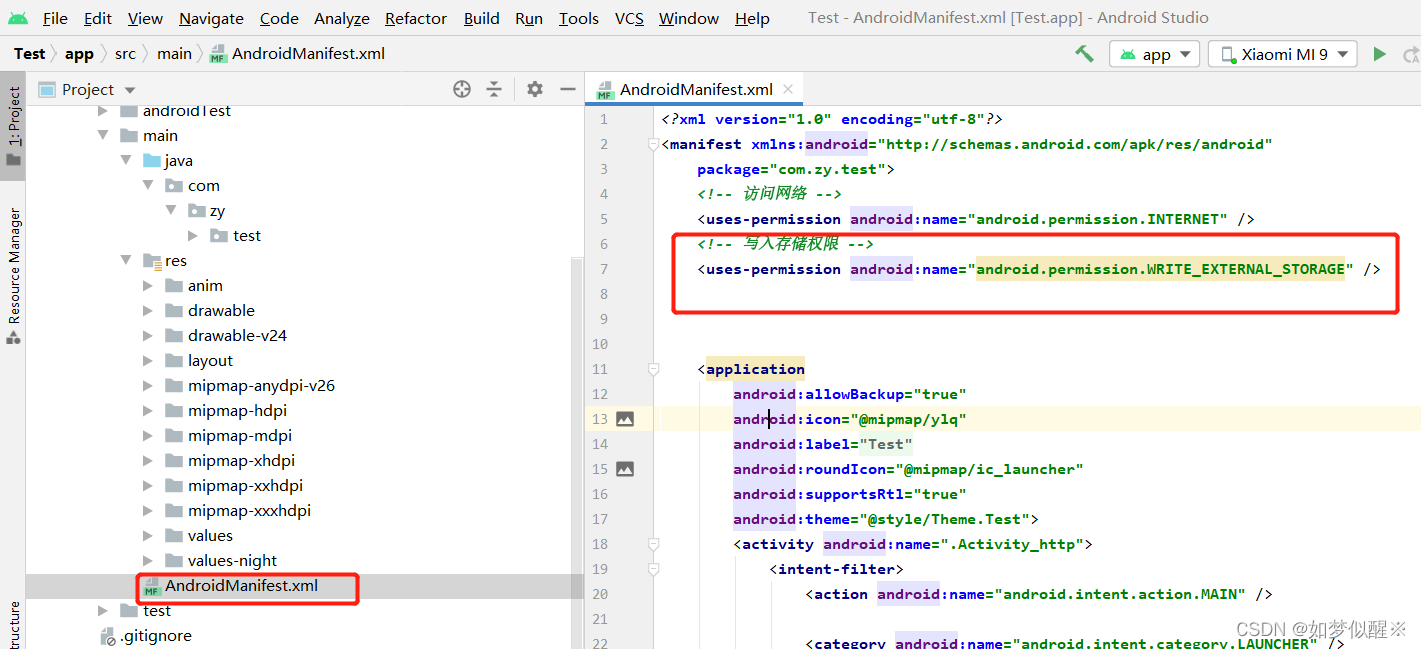Collapse the com package arrow

(148, 185)
